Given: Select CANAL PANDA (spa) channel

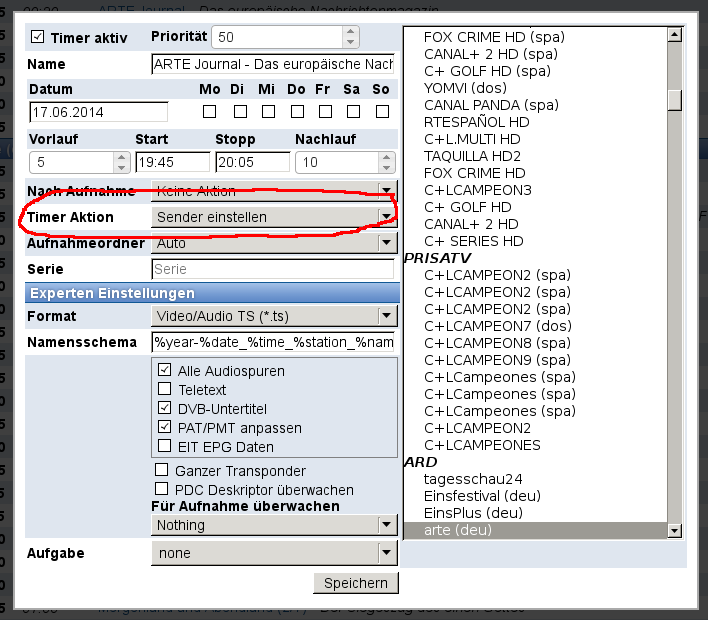Looking at the screenshot, I should coord(491,105).
